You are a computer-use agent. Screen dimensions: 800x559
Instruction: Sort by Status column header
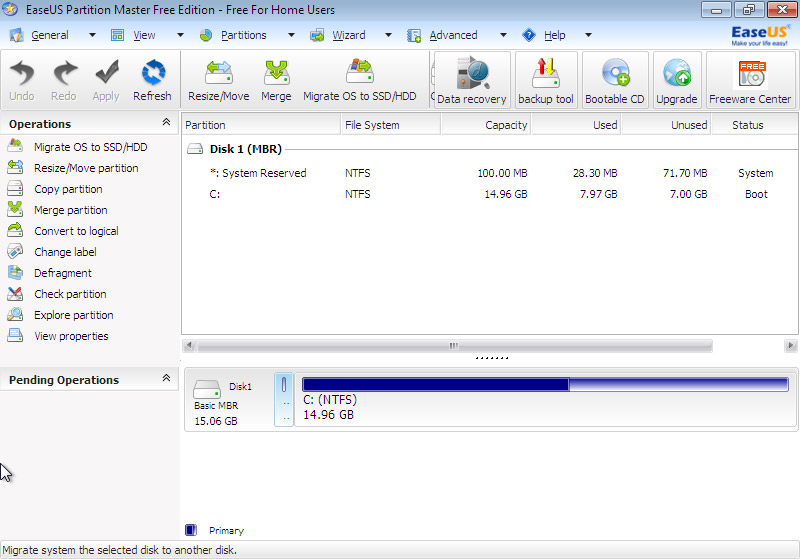point(755,125)
